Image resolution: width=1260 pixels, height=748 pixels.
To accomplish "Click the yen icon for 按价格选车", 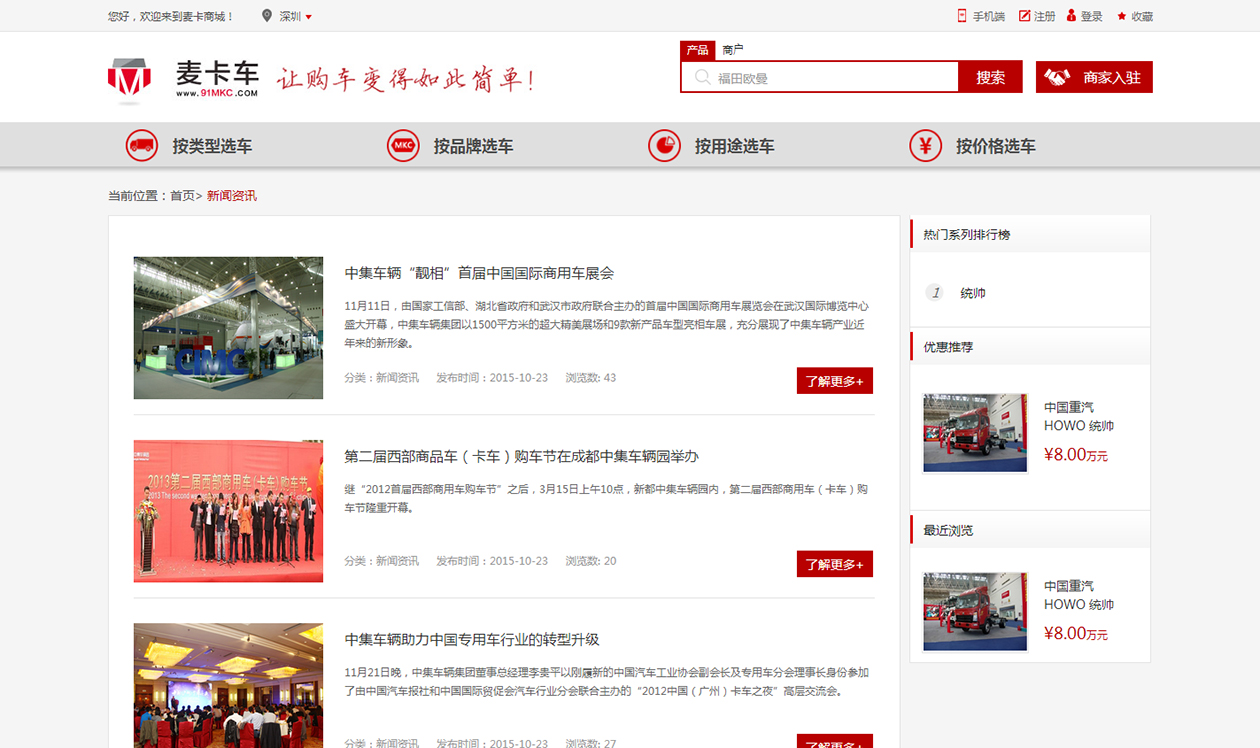I will click(925, 145).
